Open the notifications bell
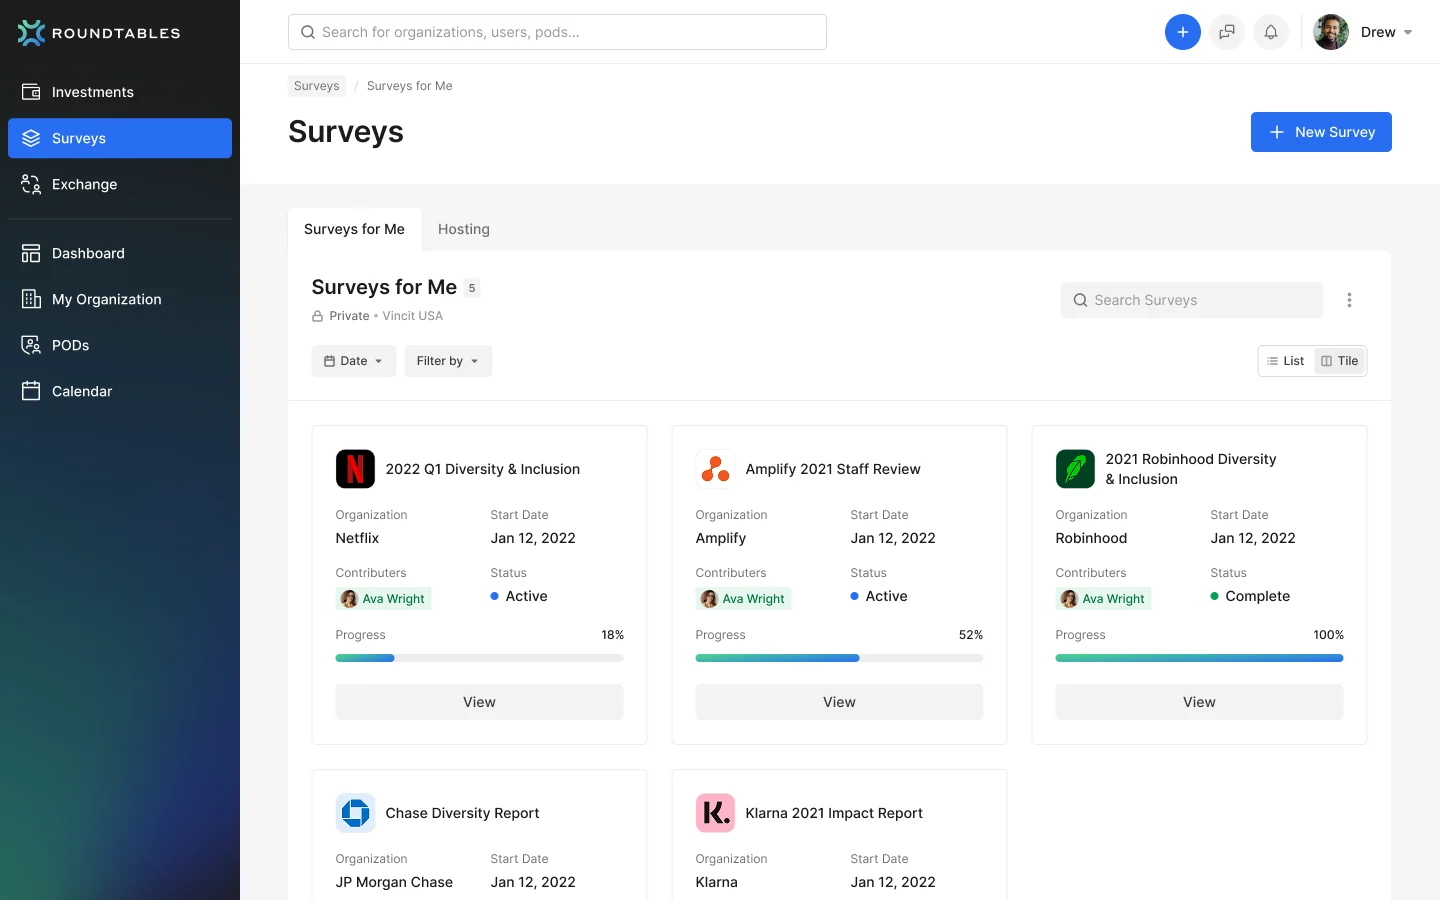1440x900 pixels. click(1271, 32)
